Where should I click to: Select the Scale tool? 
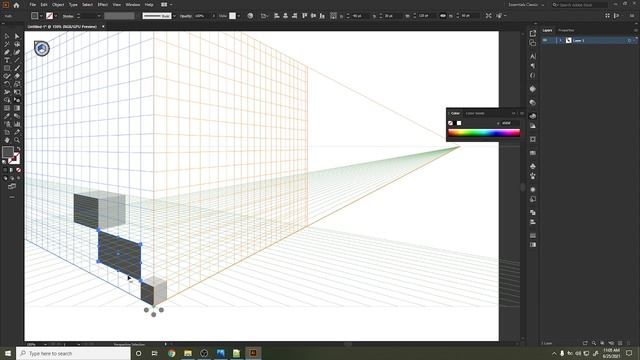coord(17,84)
